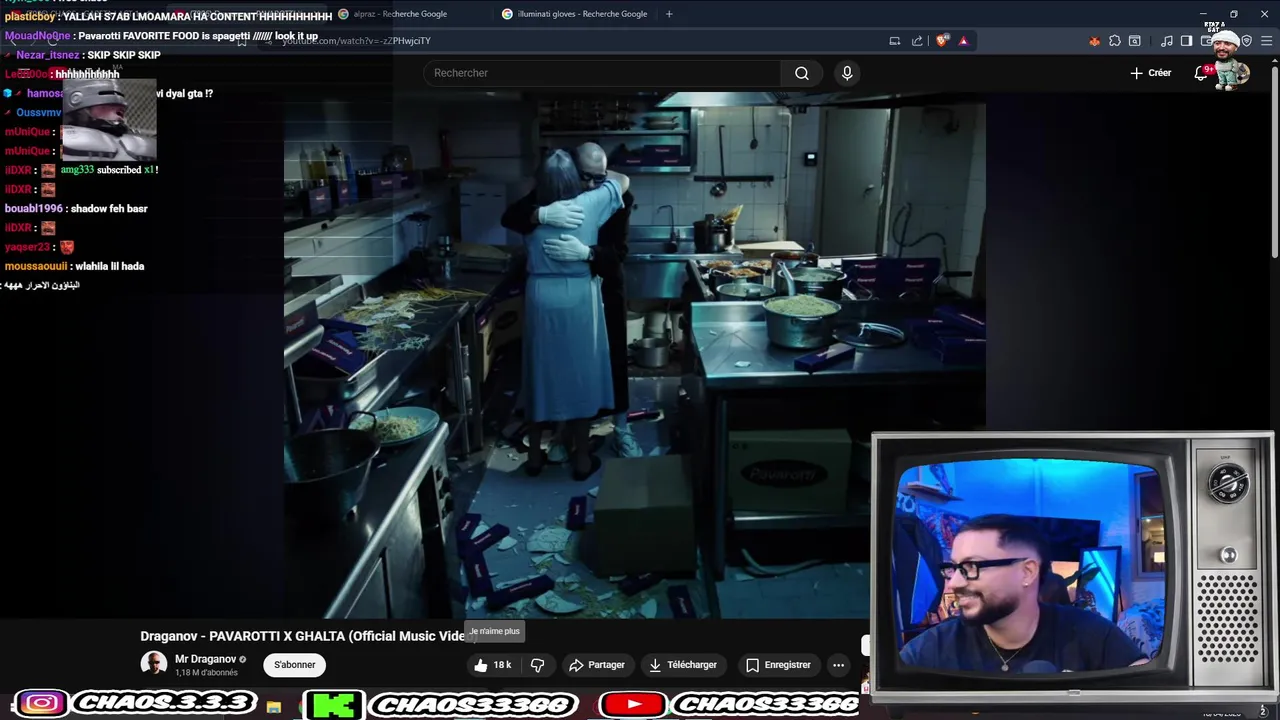Image resolution: width=1280 pixels, height=720 pixels.
Task: Click the dislike thumbs-down icon
Action: 537,665
